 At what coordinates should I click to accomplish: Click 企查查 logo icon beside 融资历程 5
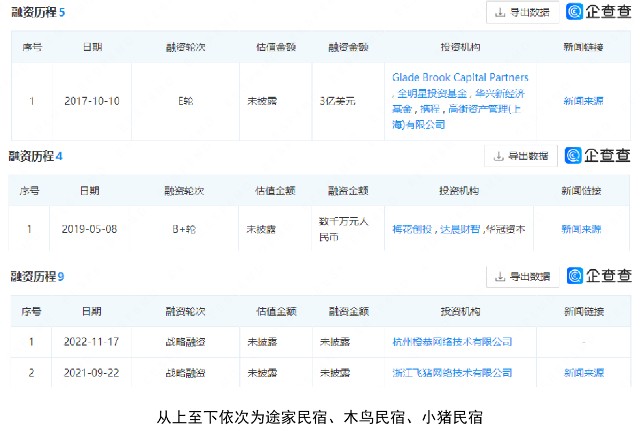click(x=574, y=11)
